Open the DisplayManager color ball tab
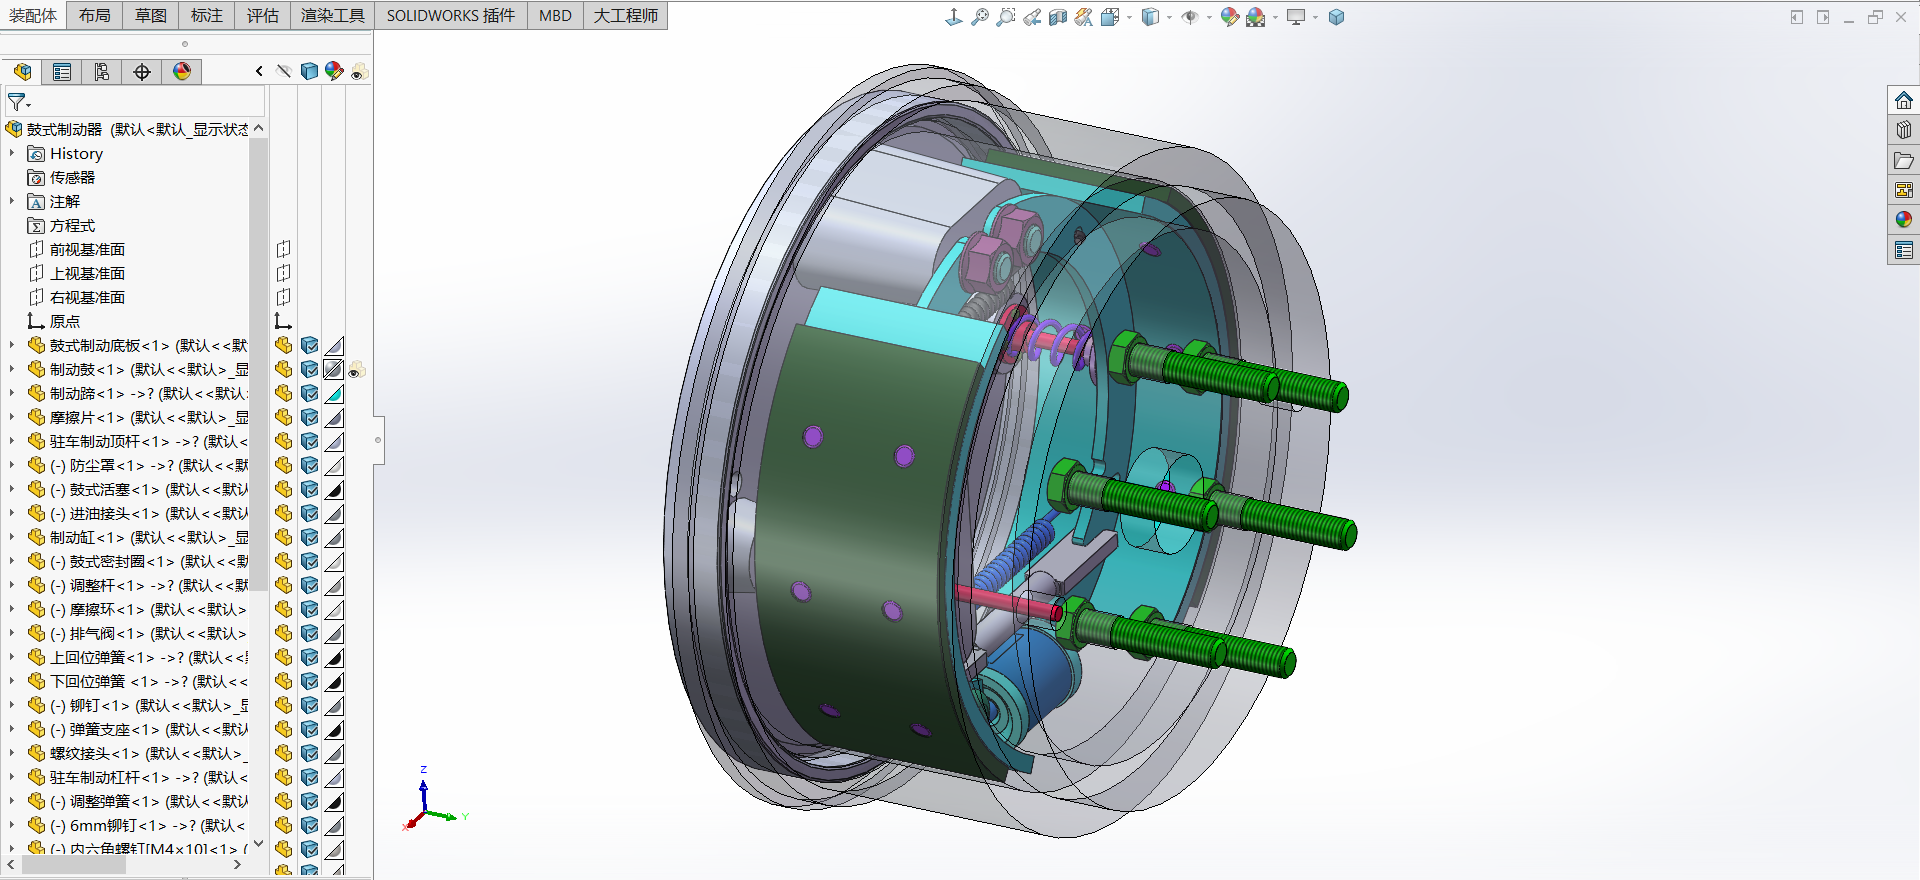This screenshot has height=880, width=1920. (182, 71)
